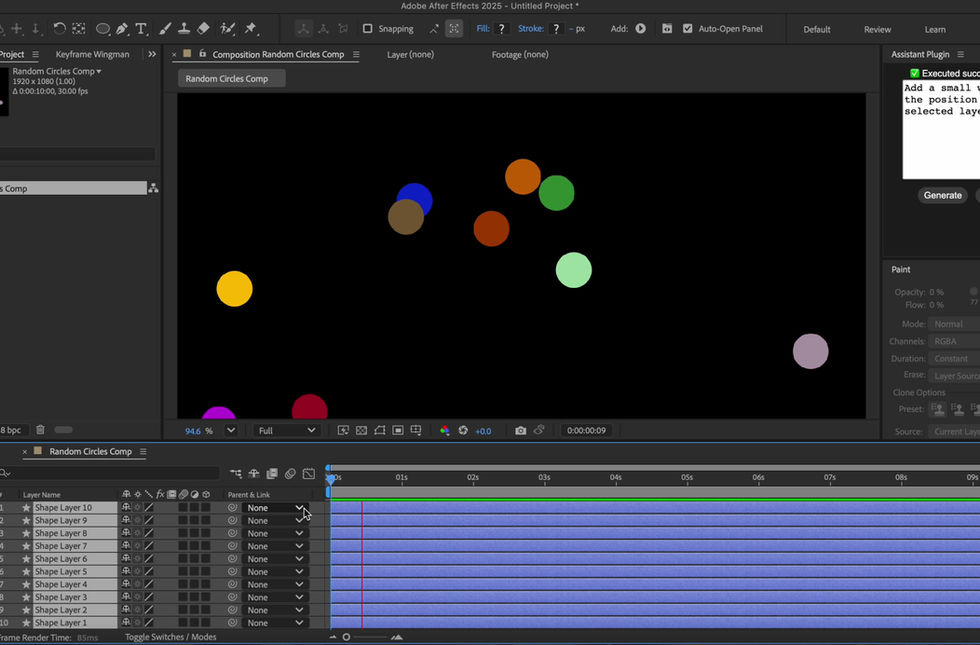Take a snapshot with camera icon
This screenshot has height=645, width=980.
520,431
